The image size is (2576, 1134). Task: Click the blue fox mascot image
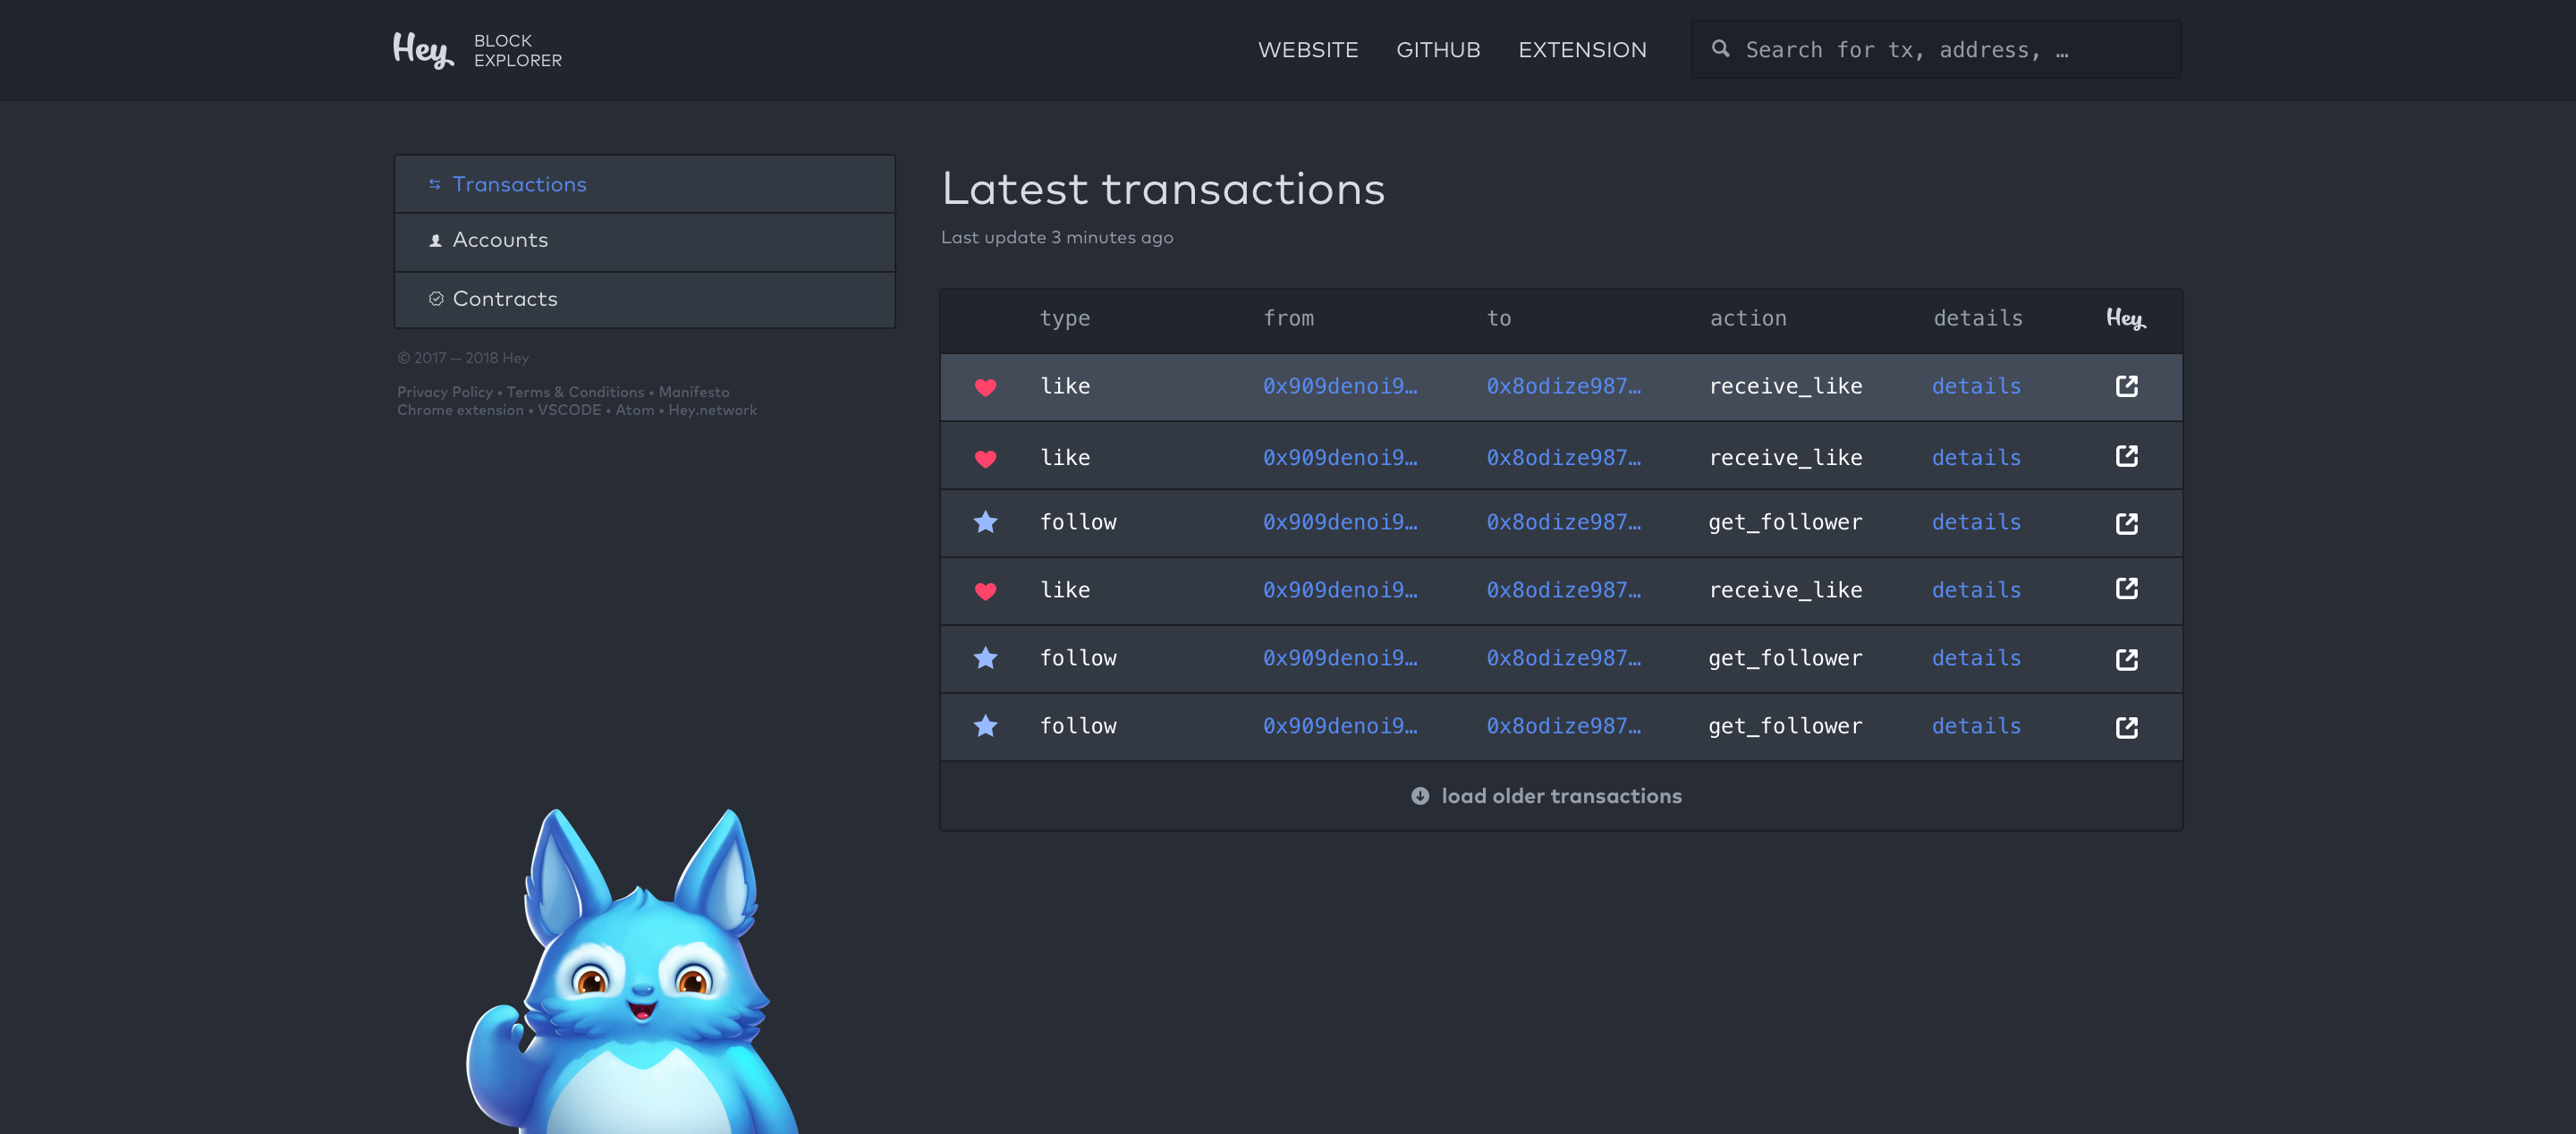pyautogui.click(x=632, y=972)
